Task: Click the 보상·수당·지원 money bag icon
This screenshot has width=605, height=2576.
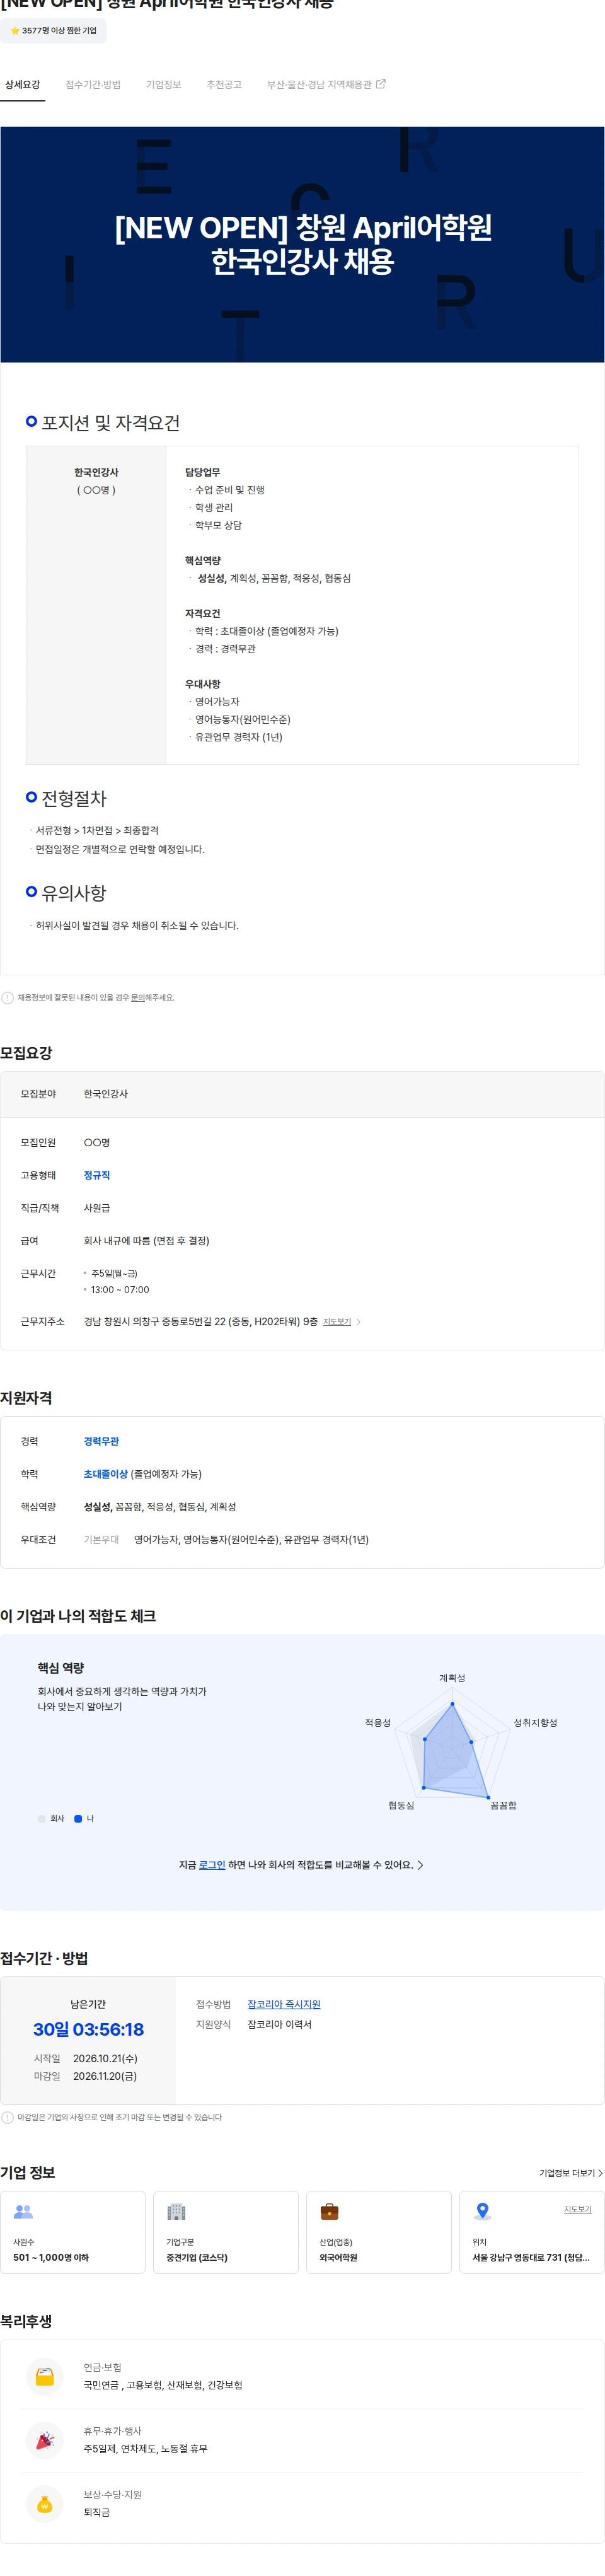Action: (44, 2505)
